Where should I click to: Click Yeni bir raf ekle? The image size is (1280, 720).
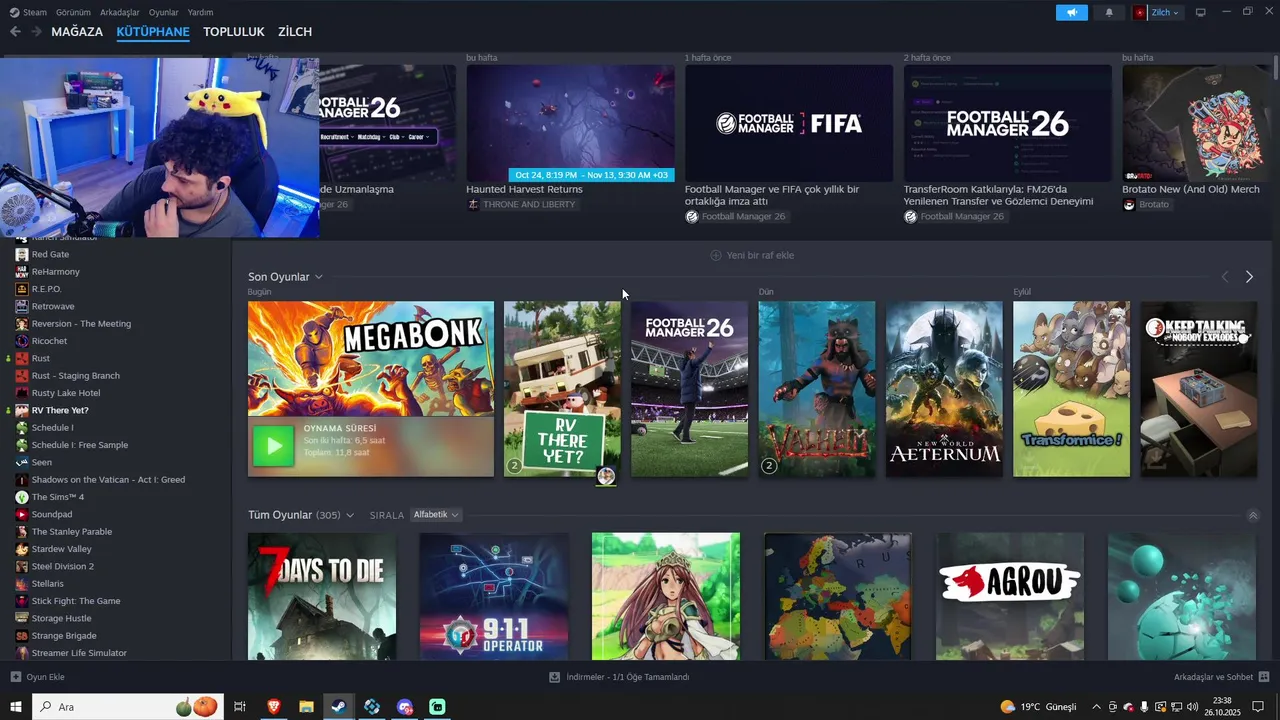(752, 255)
